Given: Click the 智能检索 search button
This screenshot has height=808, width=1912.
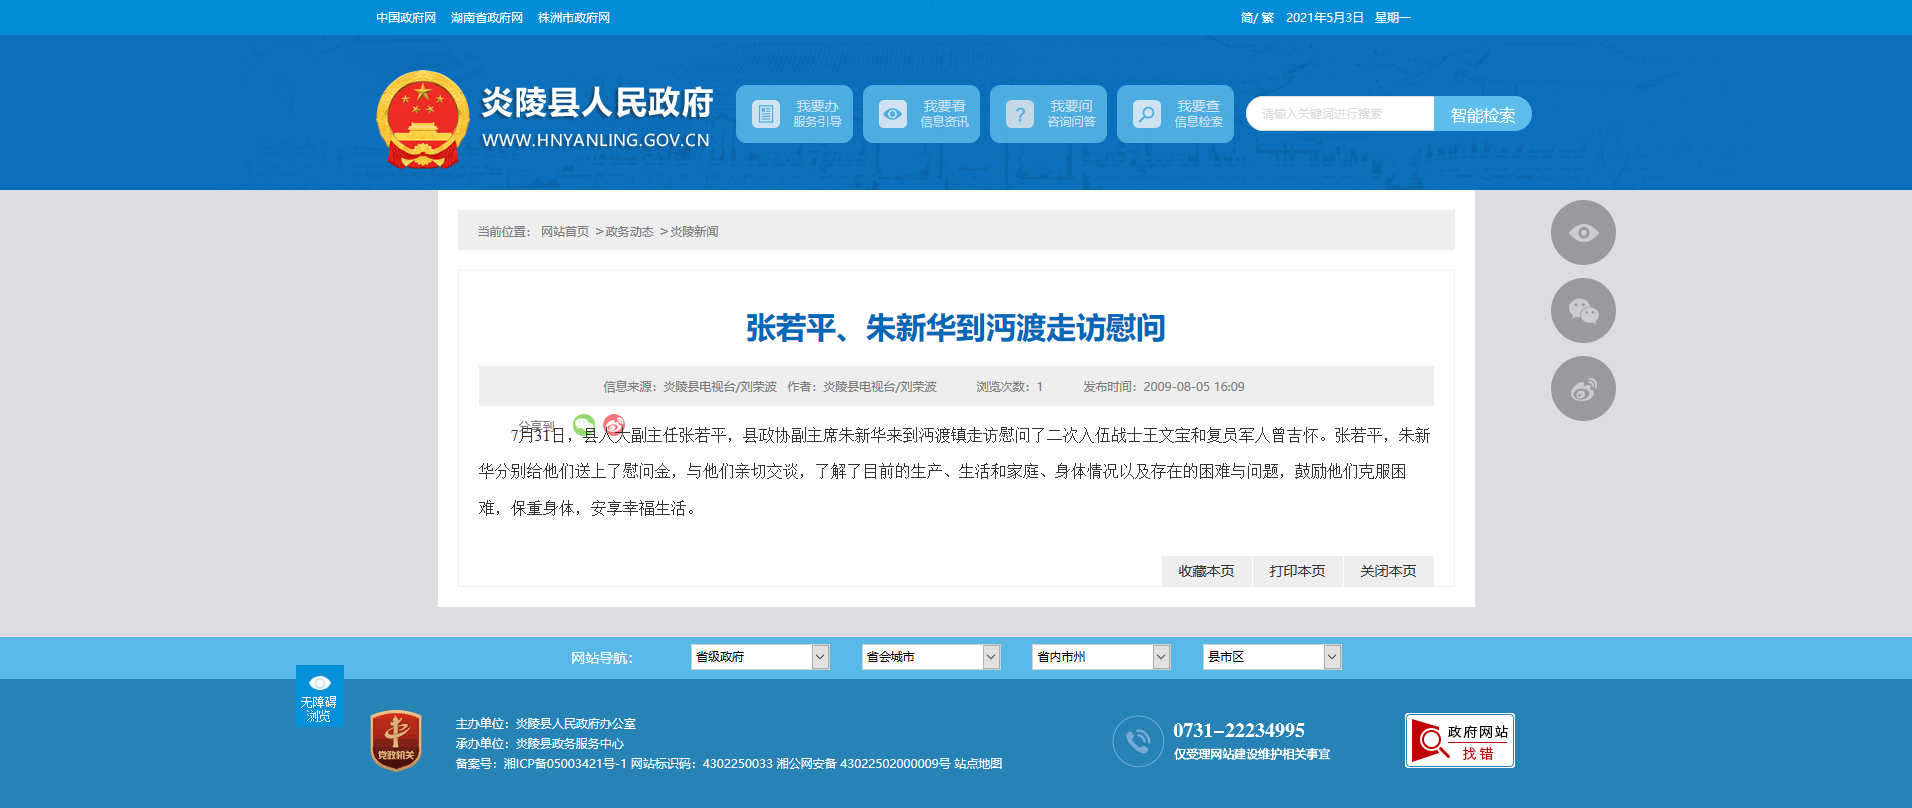Looking at the screenshot, I should 1482,115.
